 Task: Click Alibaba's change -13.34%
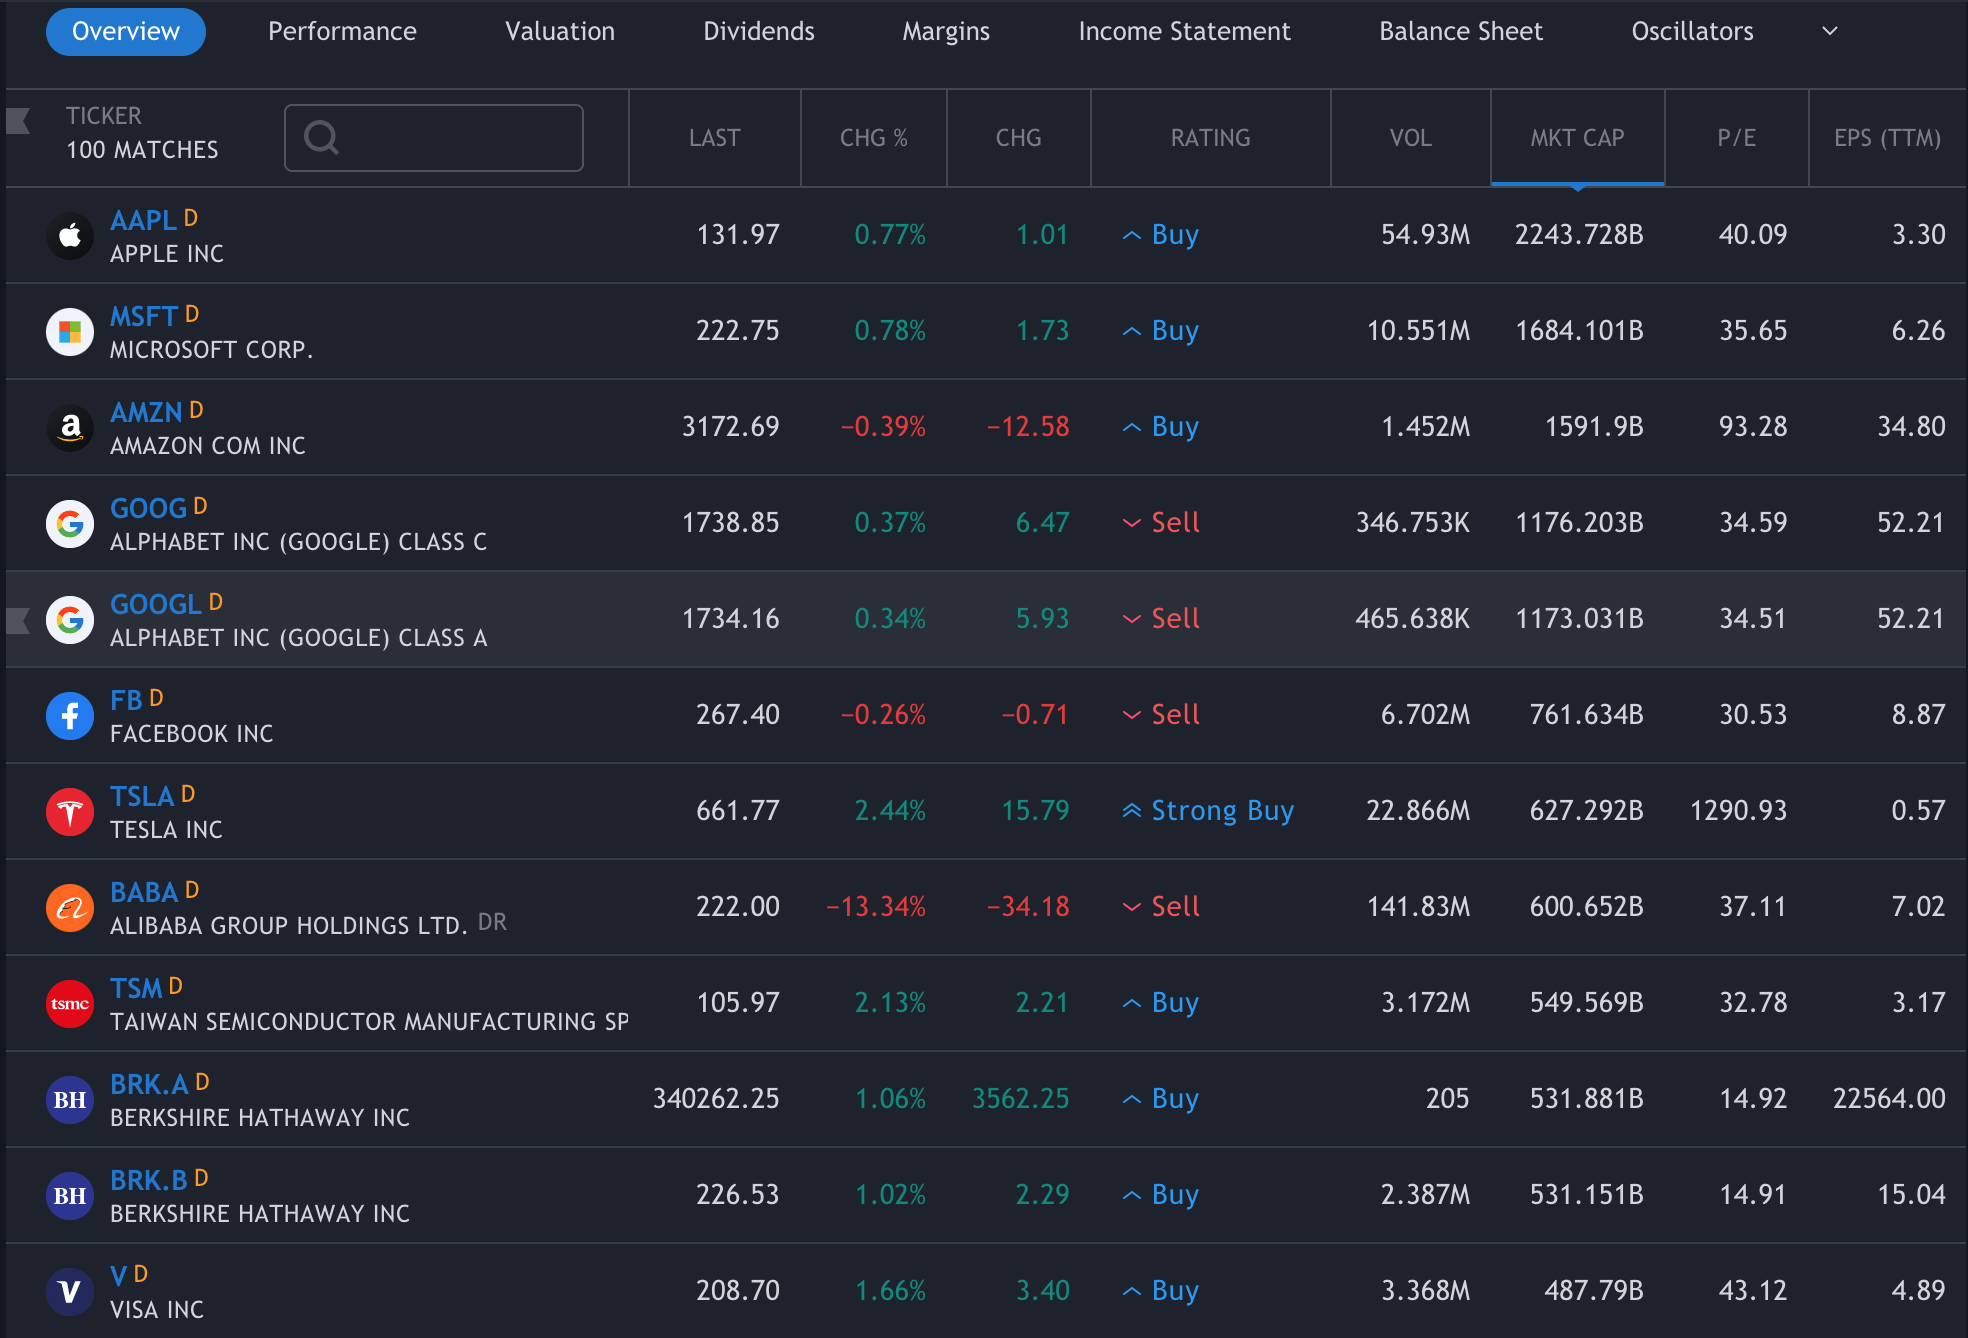[876, 907]
